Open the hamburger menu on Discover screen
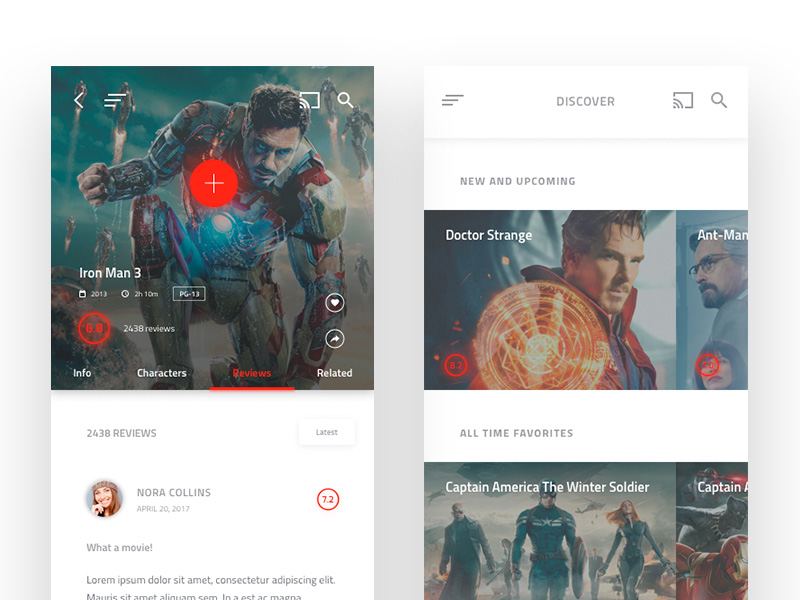800x600 pixels. point(453,101)
